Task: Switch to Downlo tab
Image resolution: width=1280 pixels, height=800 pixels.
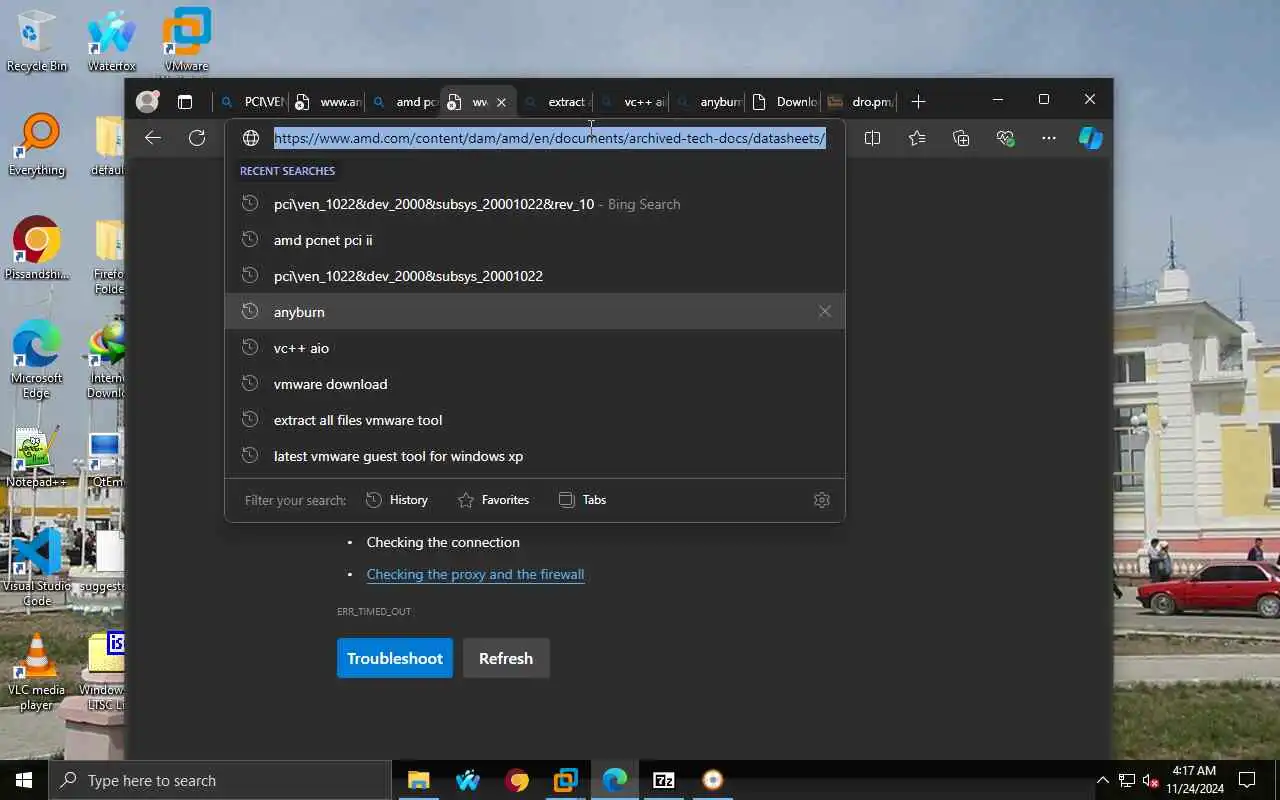Action: (x=784, y=102)
